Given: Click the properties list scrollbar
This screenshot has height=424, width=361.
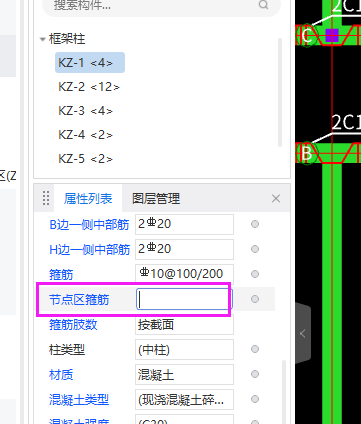Looking at the screenshot, I should (284, 392).
